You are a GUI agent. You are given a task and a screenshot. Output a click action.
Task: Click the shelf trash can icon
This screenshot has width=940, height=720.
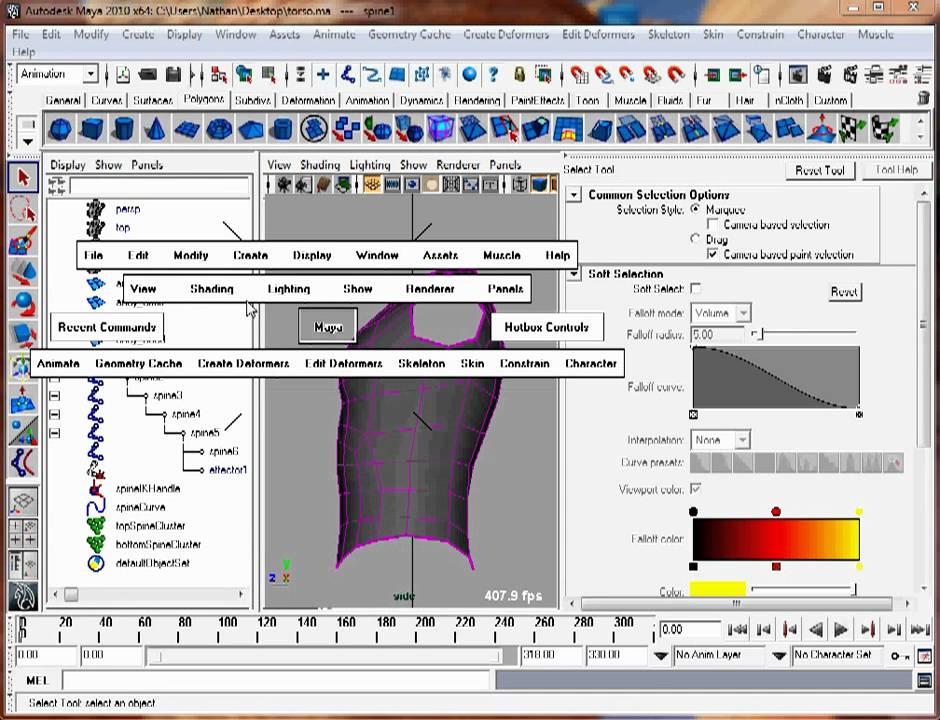click(924, 98)
